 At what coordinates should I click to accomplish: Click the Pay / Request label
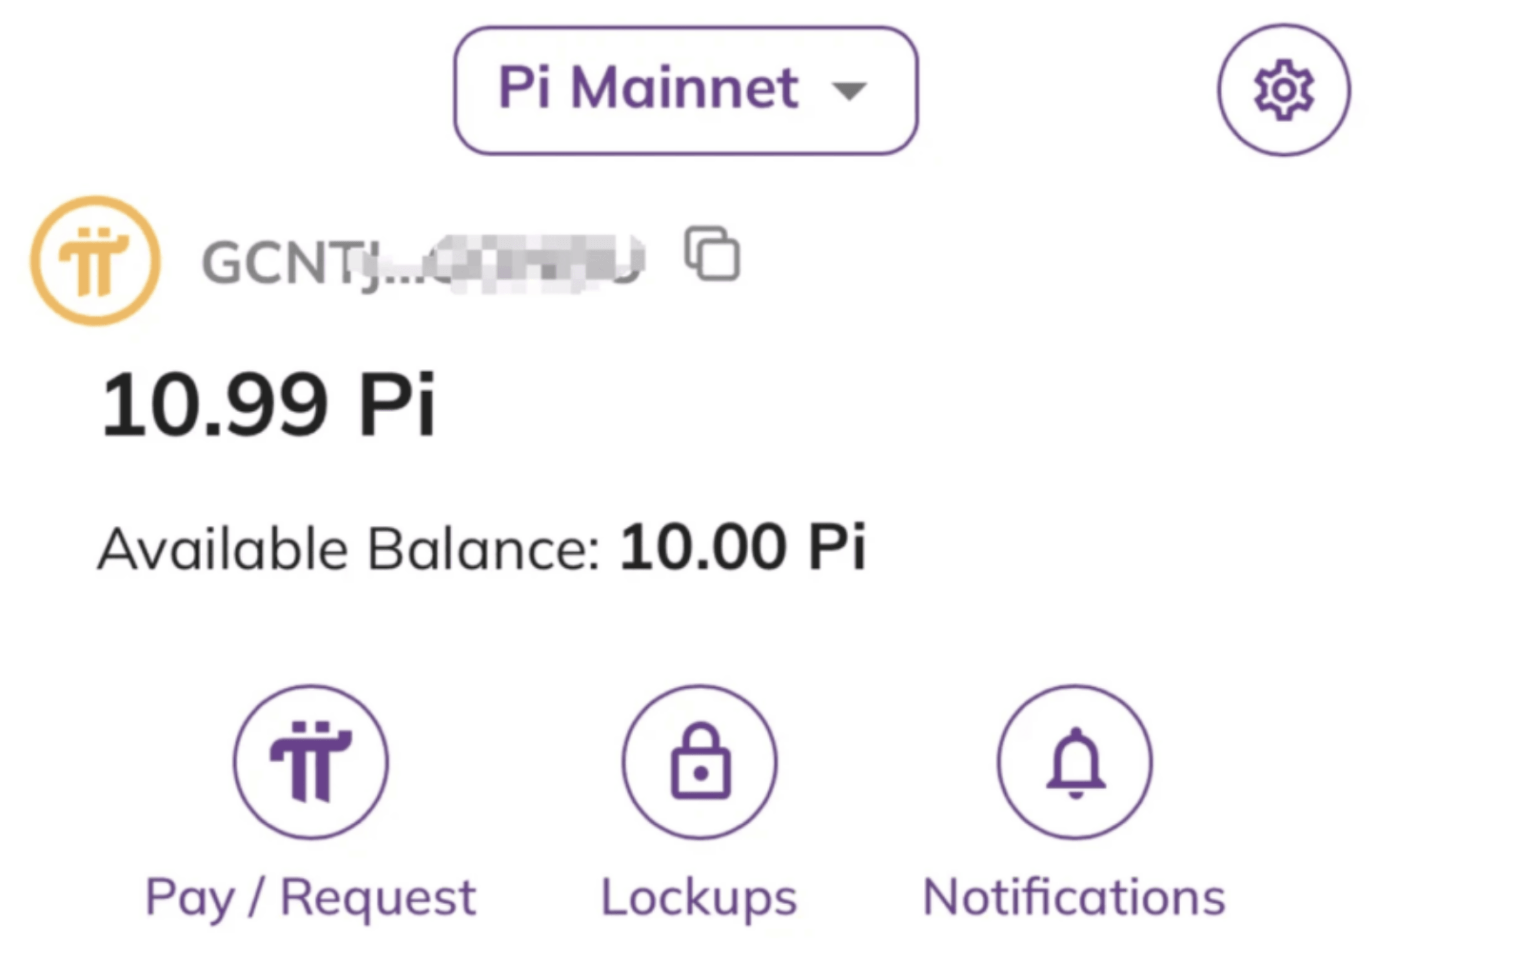click(x=310, y=896)
